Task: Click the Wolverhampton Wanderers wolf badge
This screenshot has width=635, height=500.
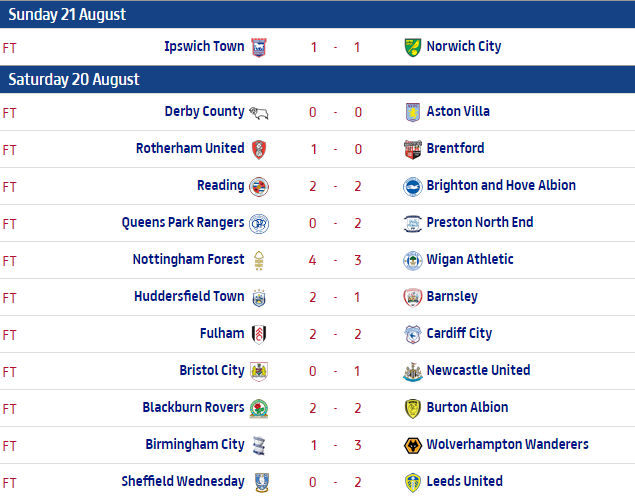Action: click(412, 445)
